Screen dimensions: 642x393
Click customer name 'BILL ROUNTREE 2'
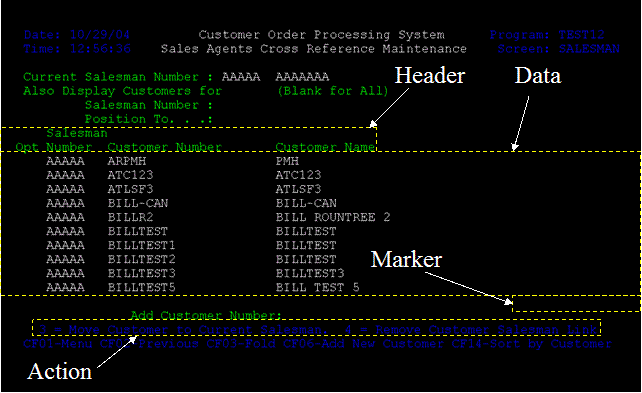pos(333,217)
